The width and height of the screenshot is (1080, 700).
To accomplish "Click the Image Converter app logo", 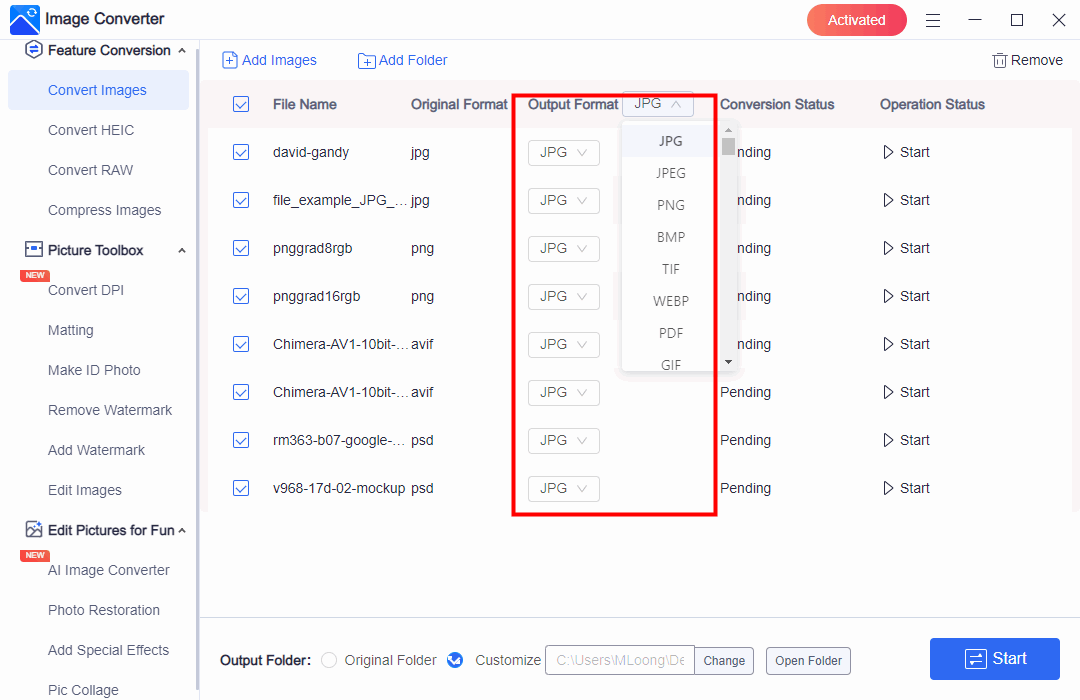I will tap(24, 19).
